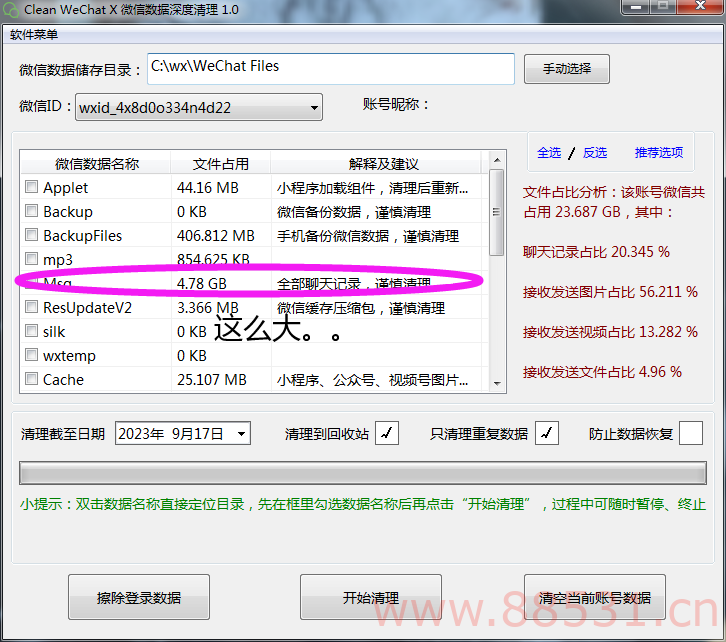
Task: Enable the Cache row checkbox
Action: pos(32,379)
